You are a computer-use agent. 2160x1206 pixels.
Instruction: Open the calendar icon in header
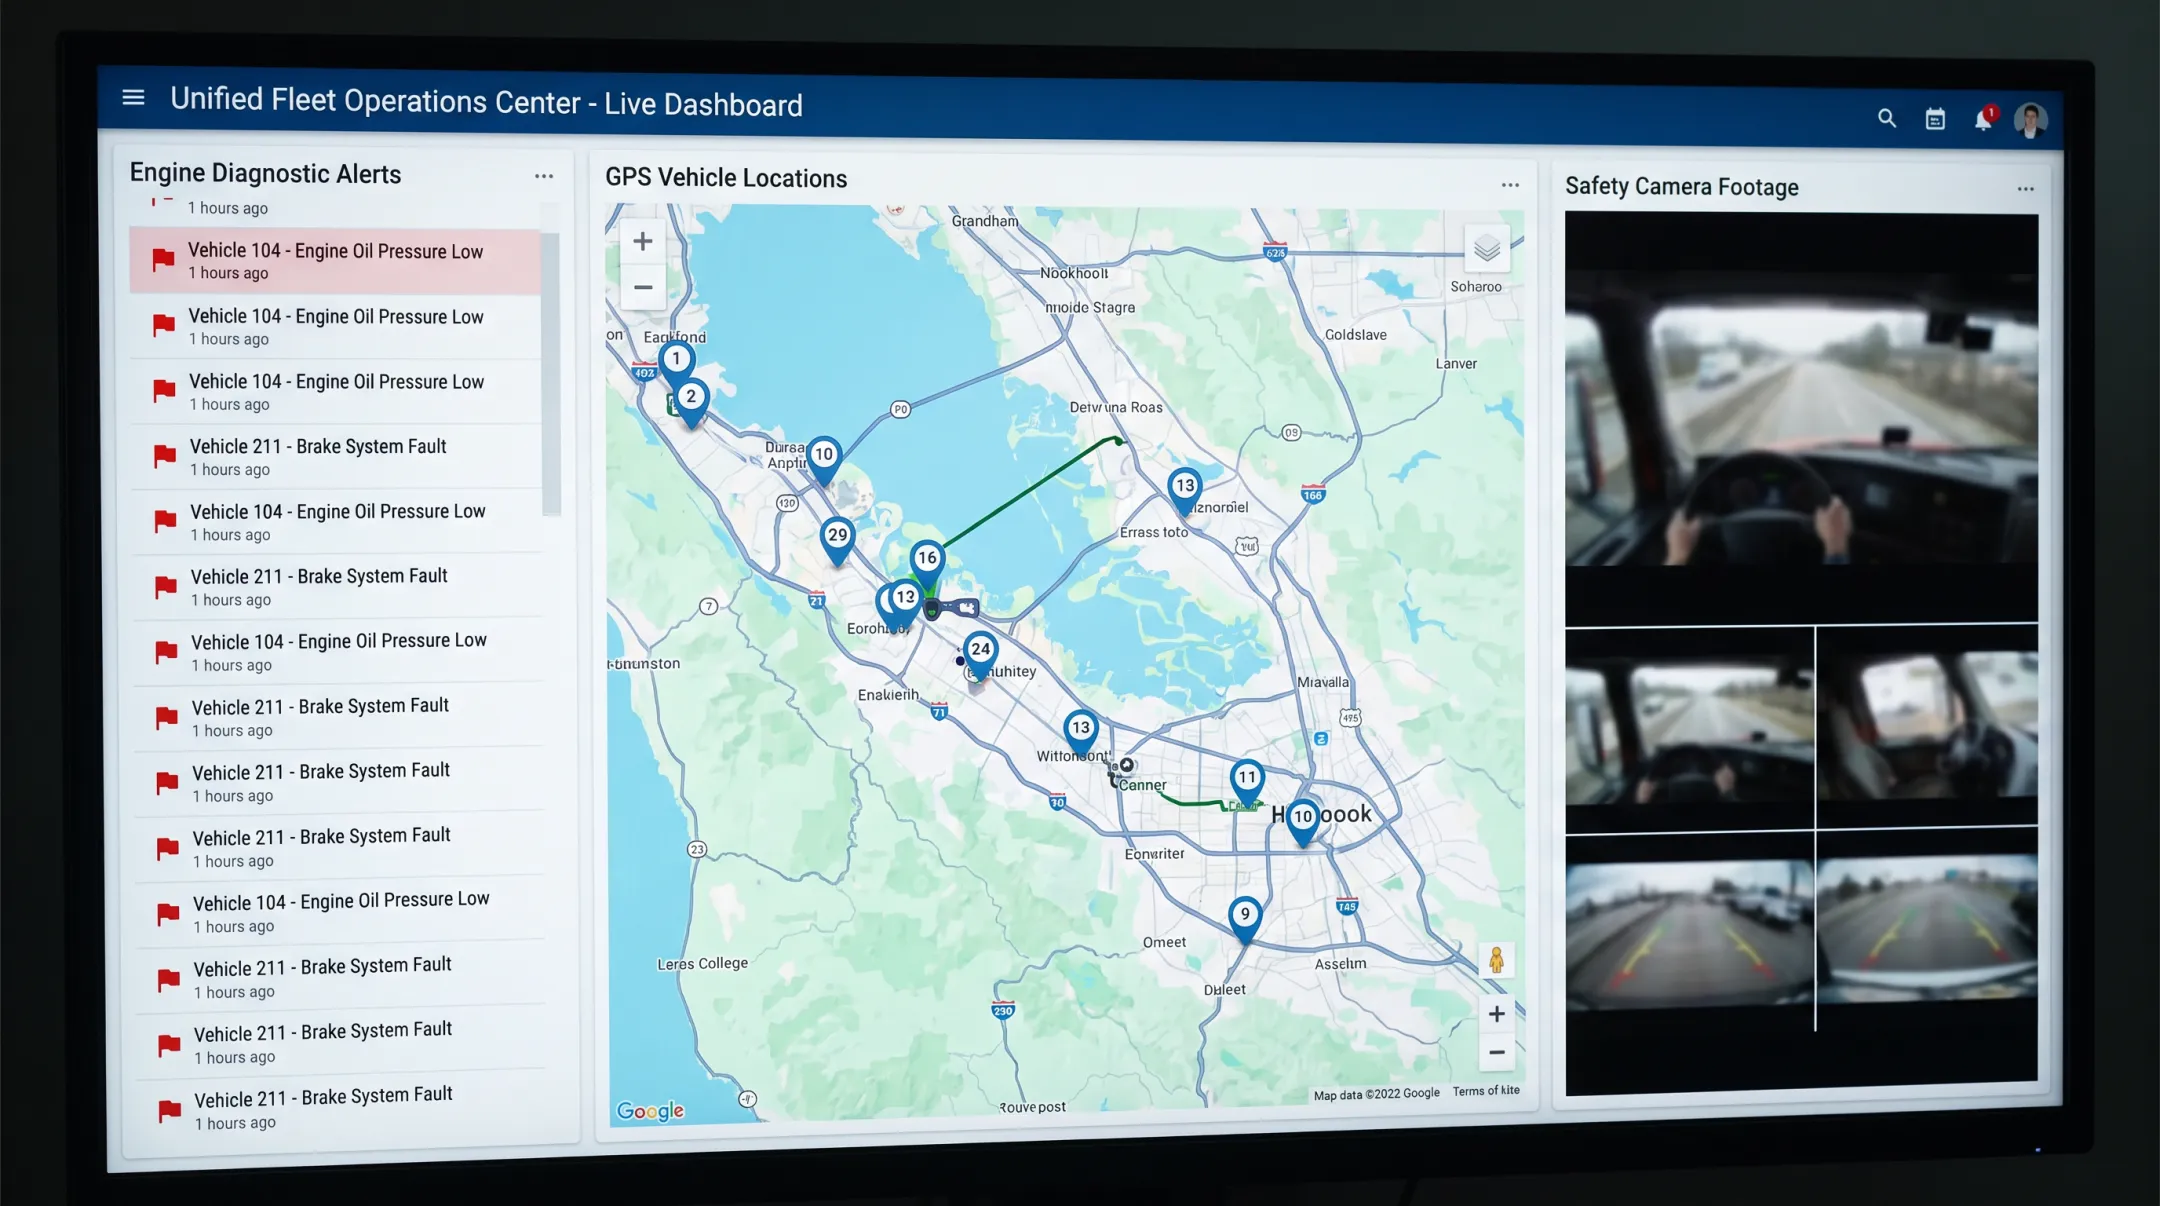1935,119
